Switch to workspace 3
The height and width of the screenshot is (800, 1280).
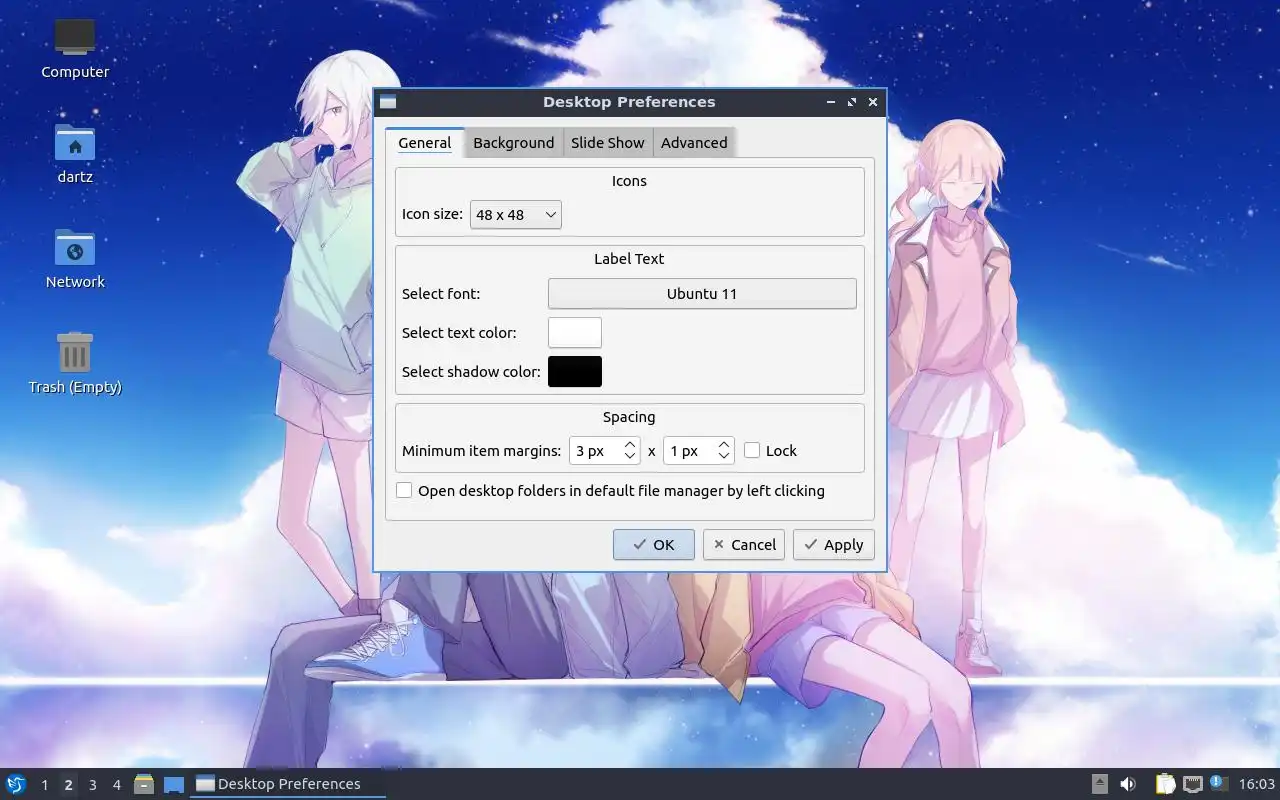[92, 785]
